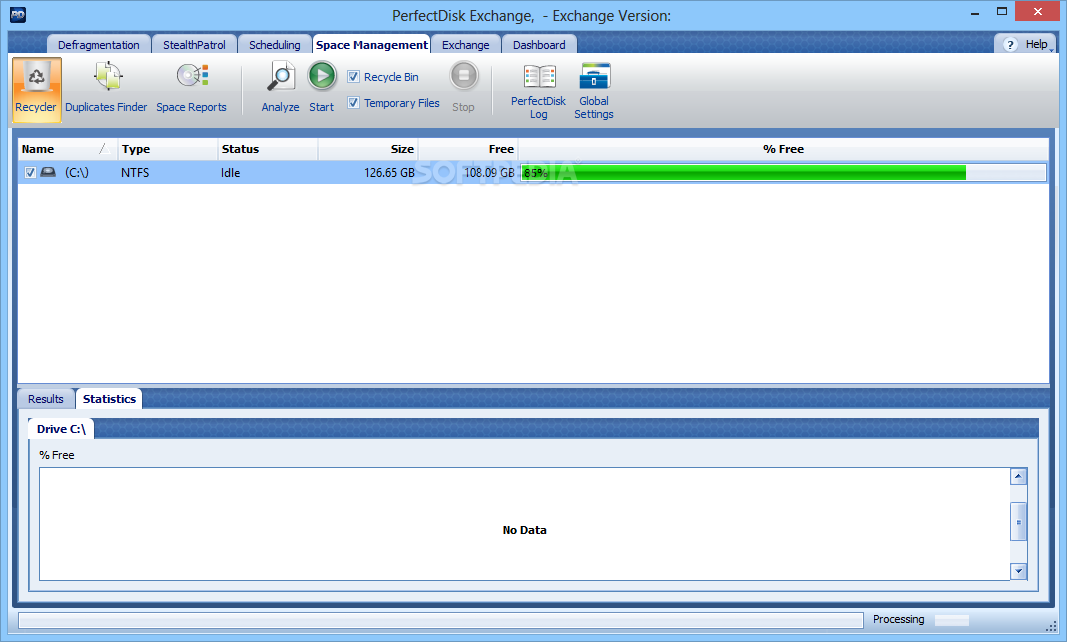The width and height of the screenshot is (1067, 642).
Task: Click the 126.65 GB size value
Action: point(389,173)
